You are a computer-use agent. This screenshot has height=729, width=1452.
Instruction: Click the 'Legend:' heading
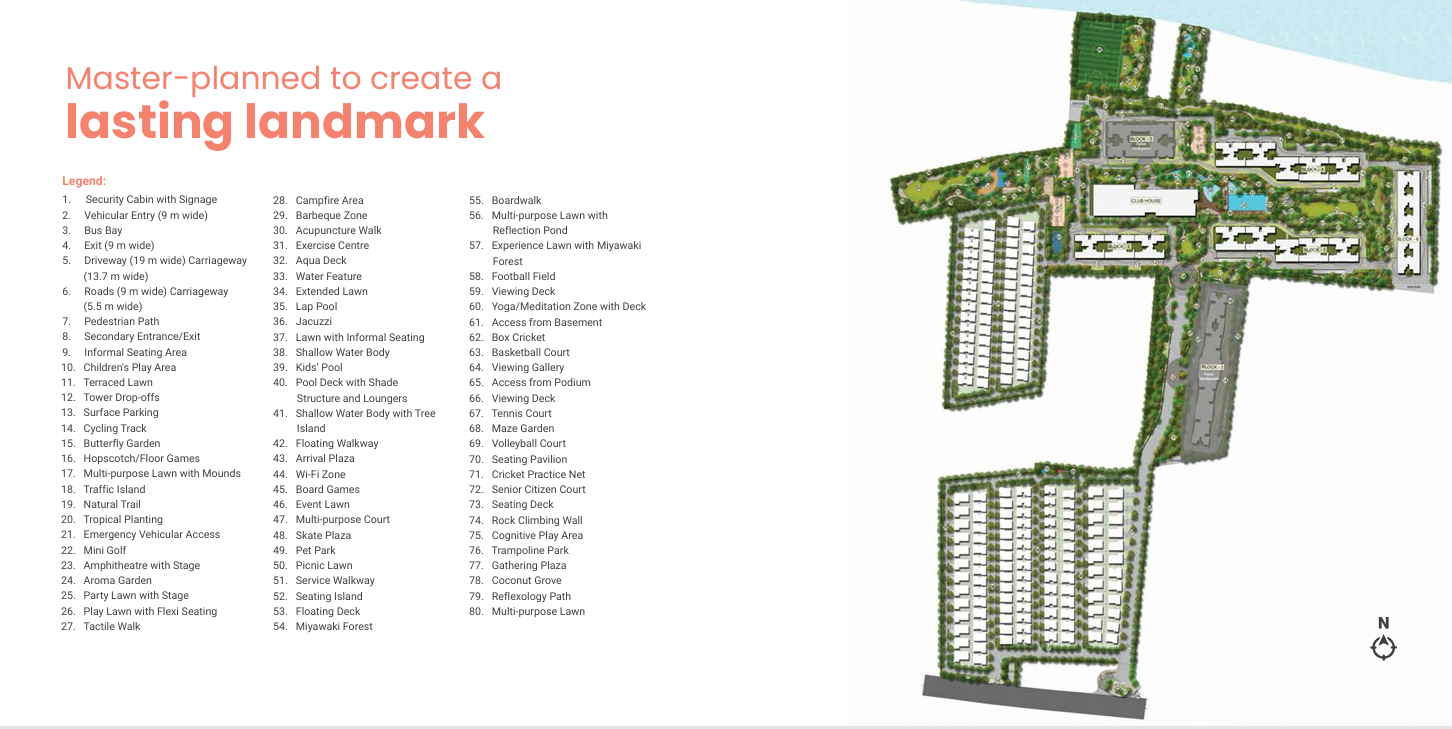pos(84,181)
